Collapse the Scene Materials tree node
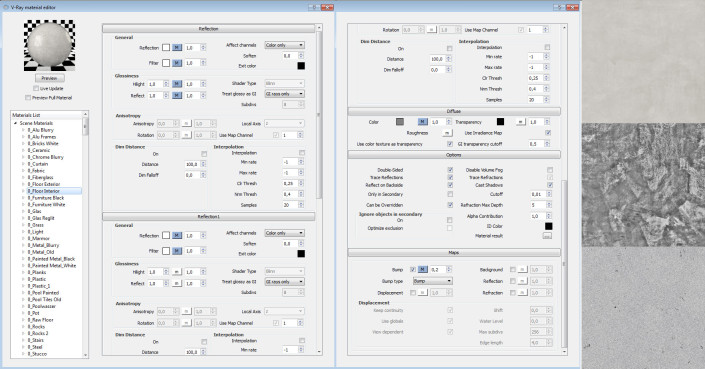This screenshot has height=369, width=705. pyautogui.click(x=15, y=123)
